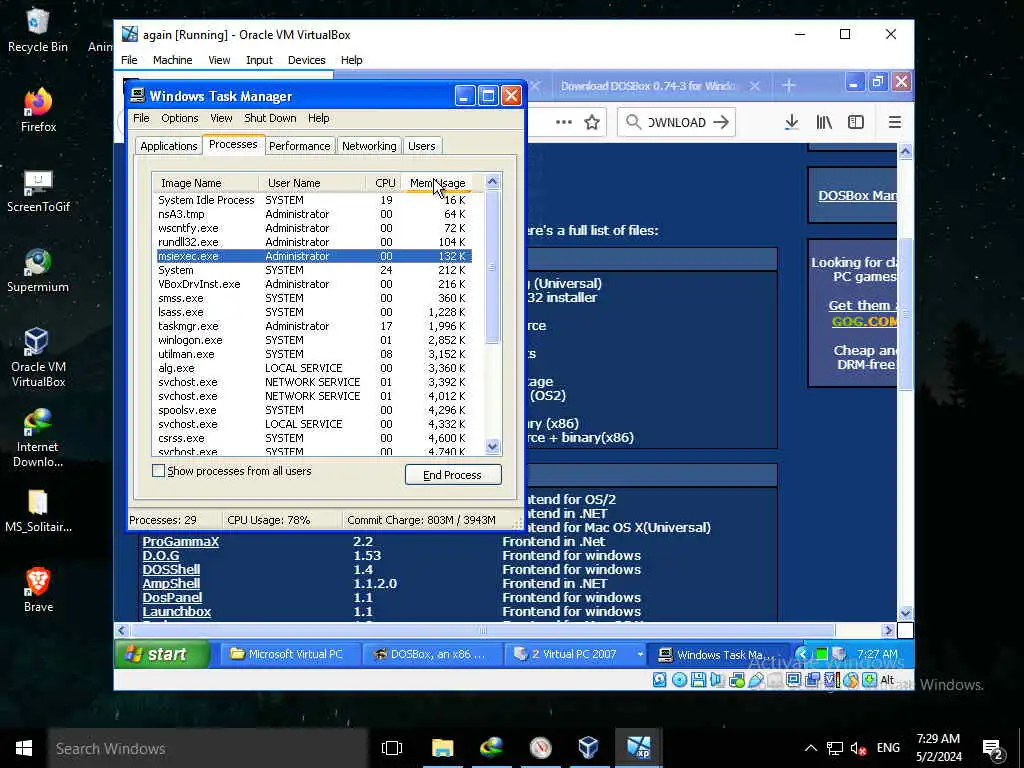This screenshot has width=1024, height=768.
Task: Click the VirtualBox CPU load status icon
Action: (x=833, y=680)
